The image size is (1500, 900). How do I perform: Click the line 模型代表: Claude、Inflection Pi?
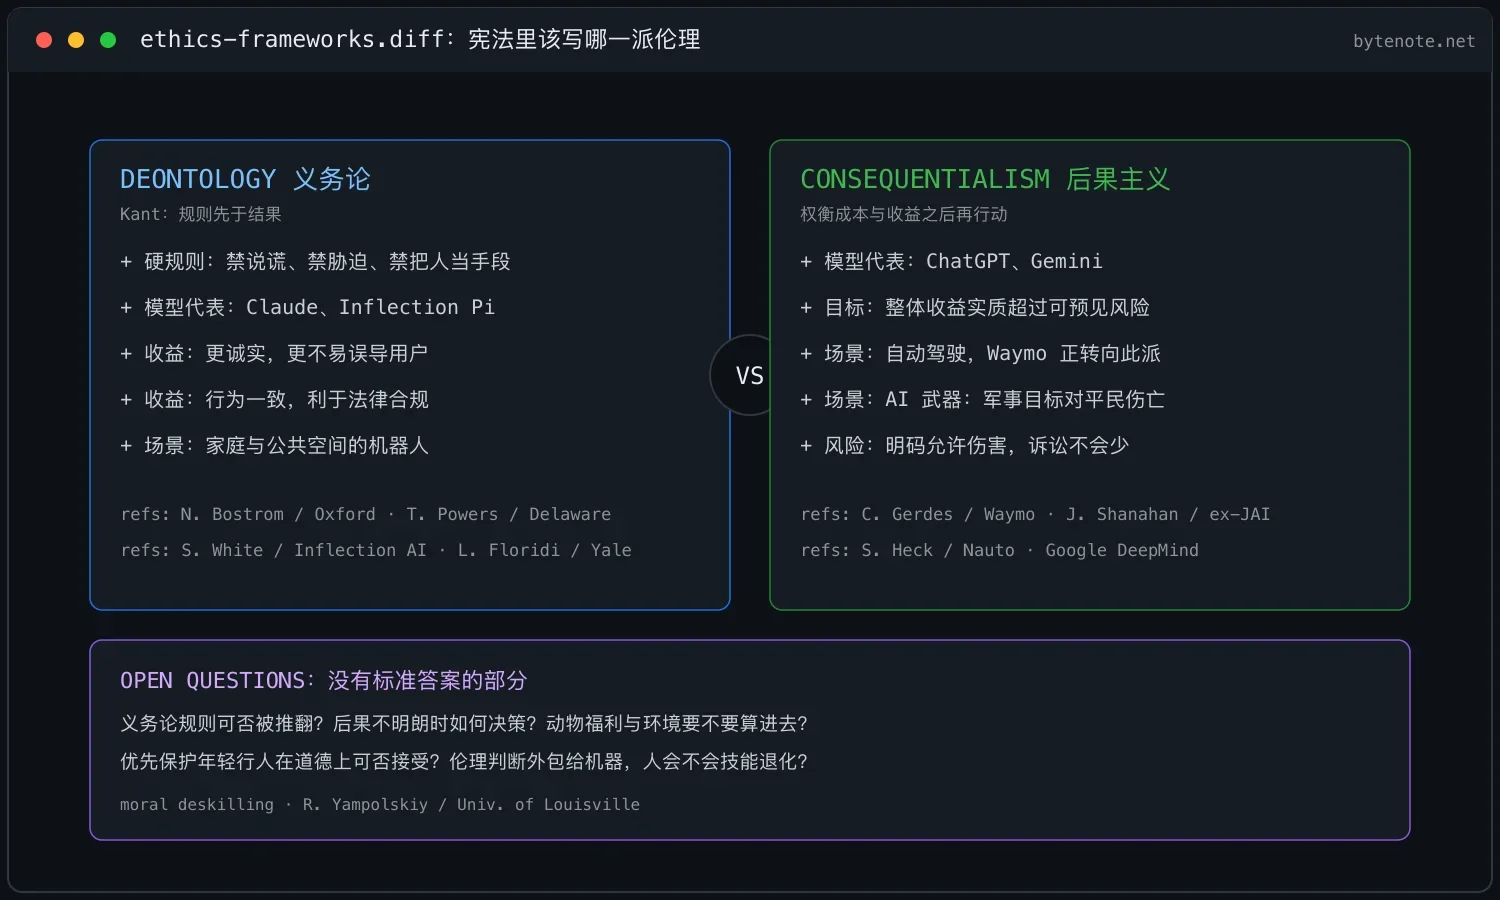point(307,307)
